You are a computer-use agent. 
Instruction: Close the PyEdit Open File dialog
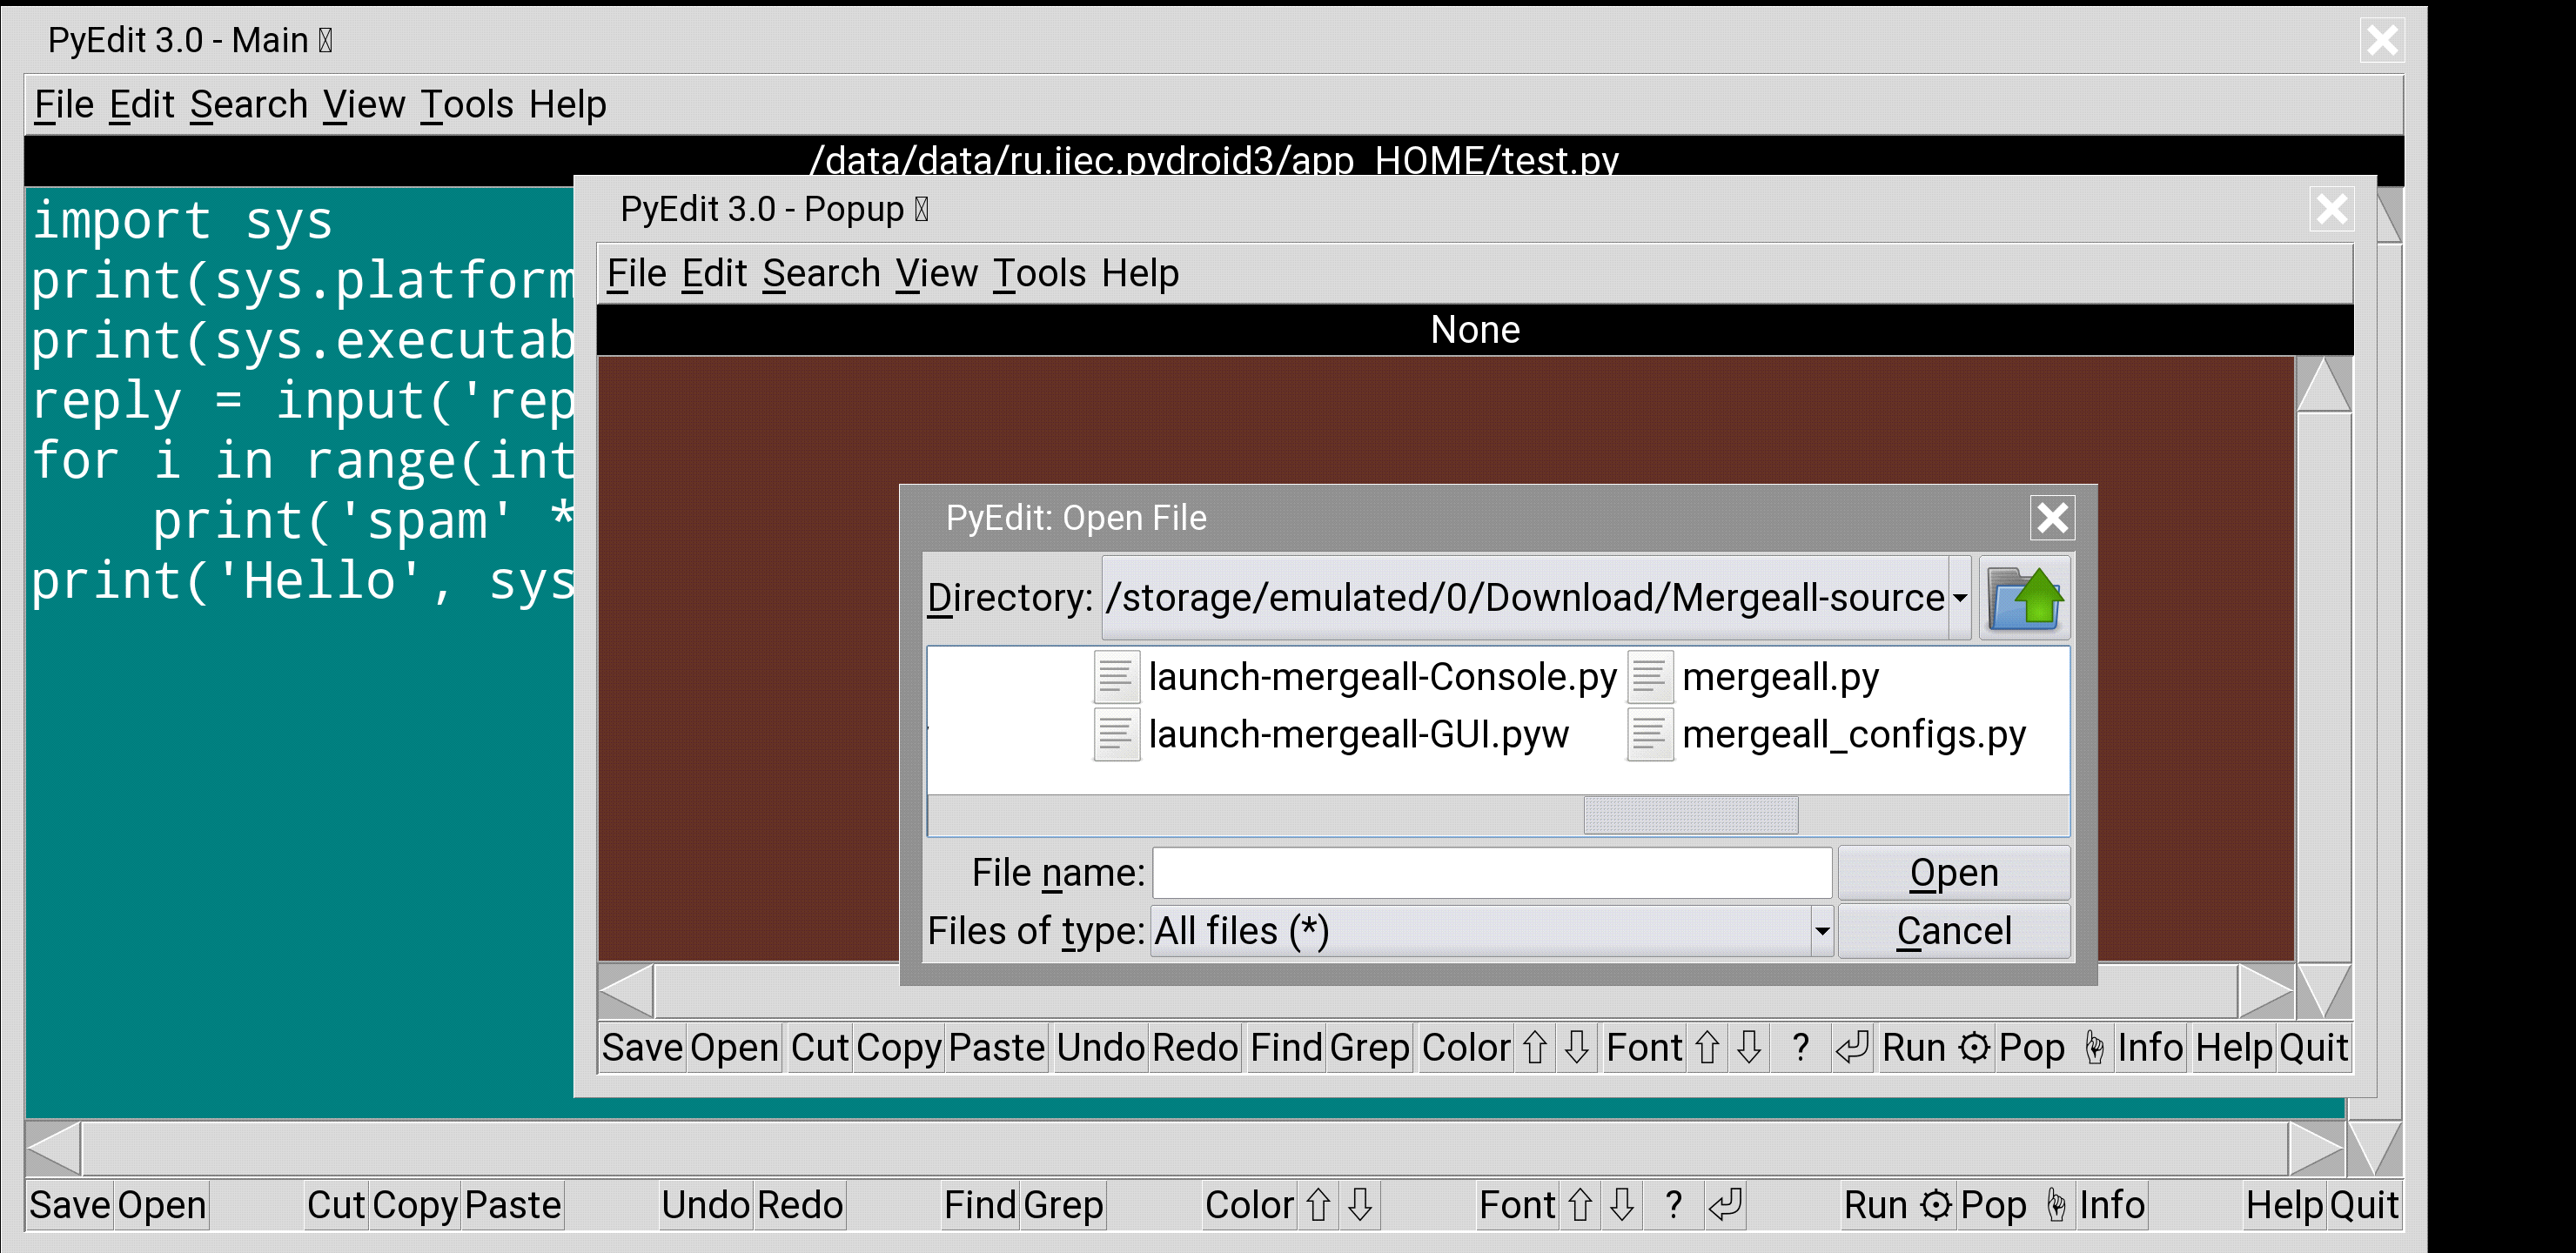click(x=2052, y=517)
